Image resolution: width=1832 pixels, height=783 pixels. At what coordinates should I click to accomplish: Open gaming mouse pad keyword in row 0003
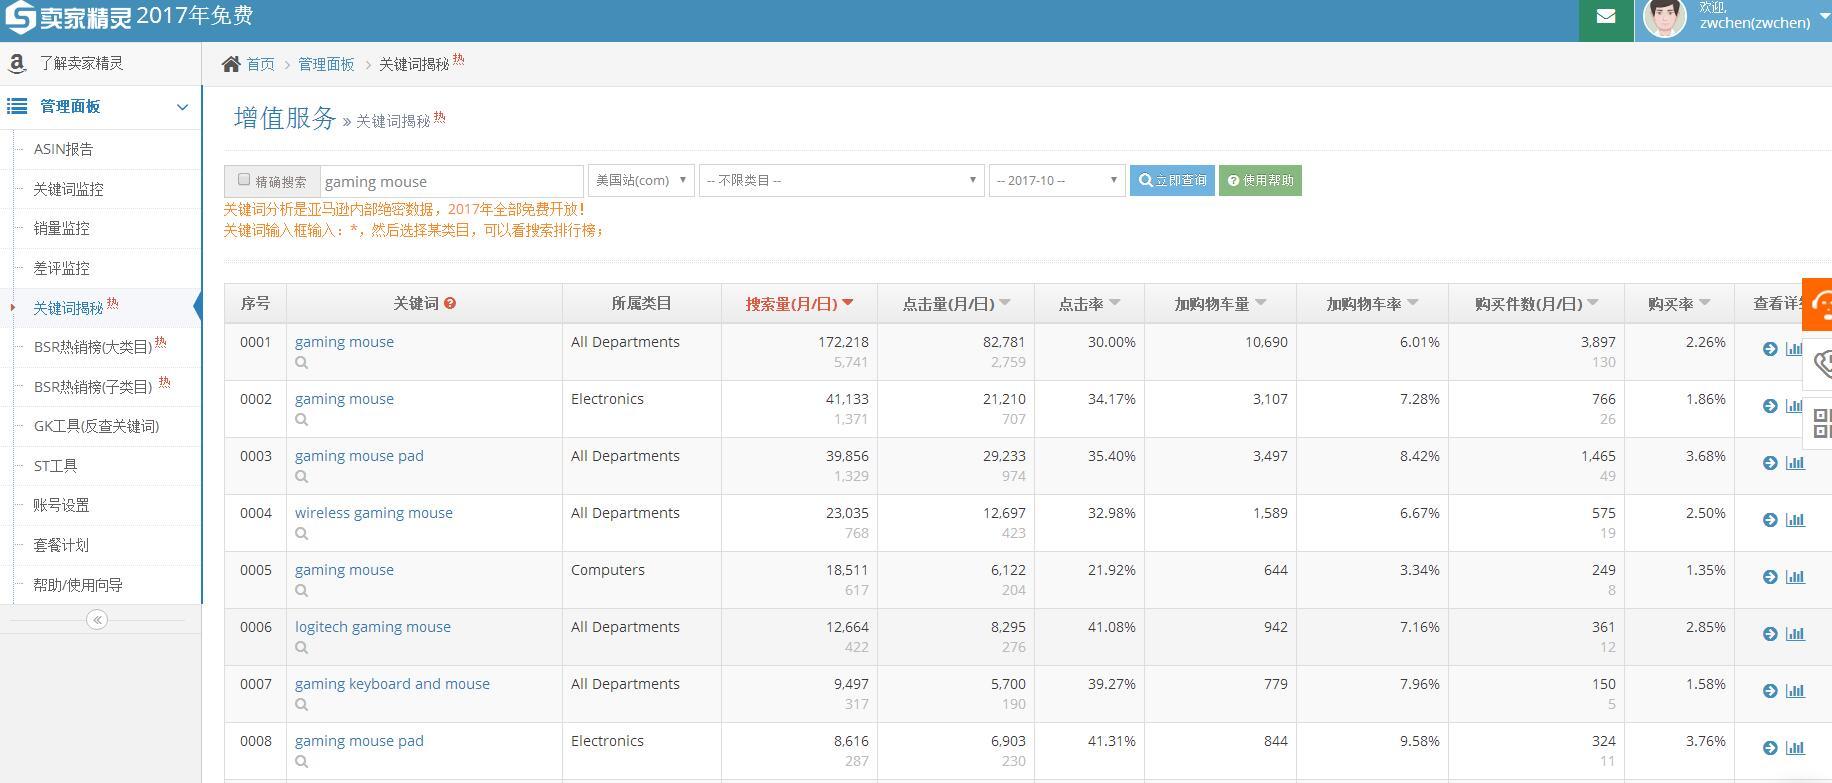pos(359,456)
